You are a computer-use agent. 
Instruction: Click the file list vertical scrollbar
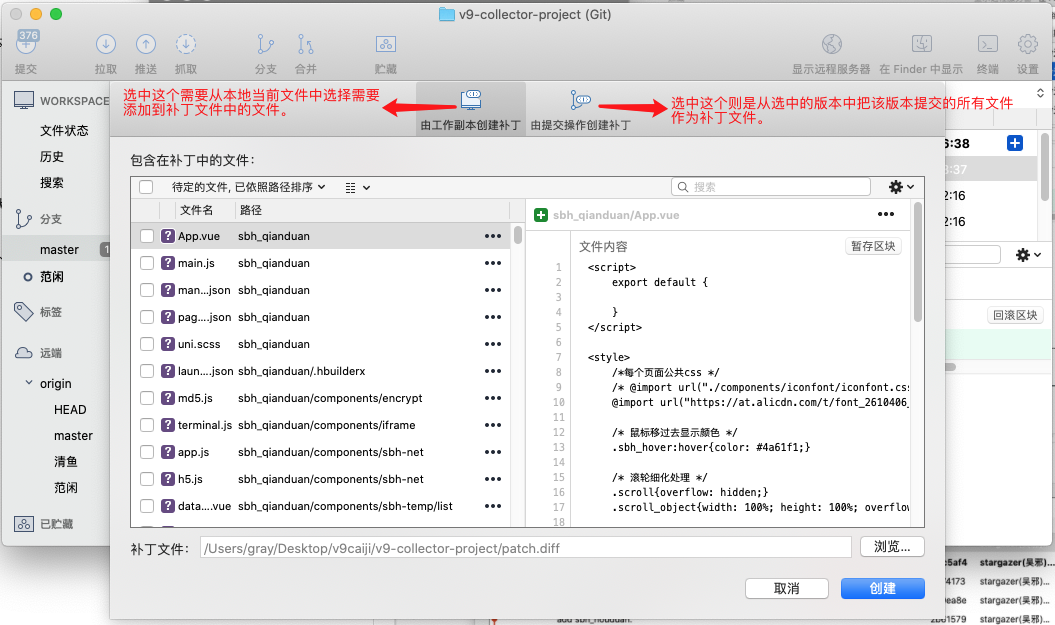click(517, 235)
